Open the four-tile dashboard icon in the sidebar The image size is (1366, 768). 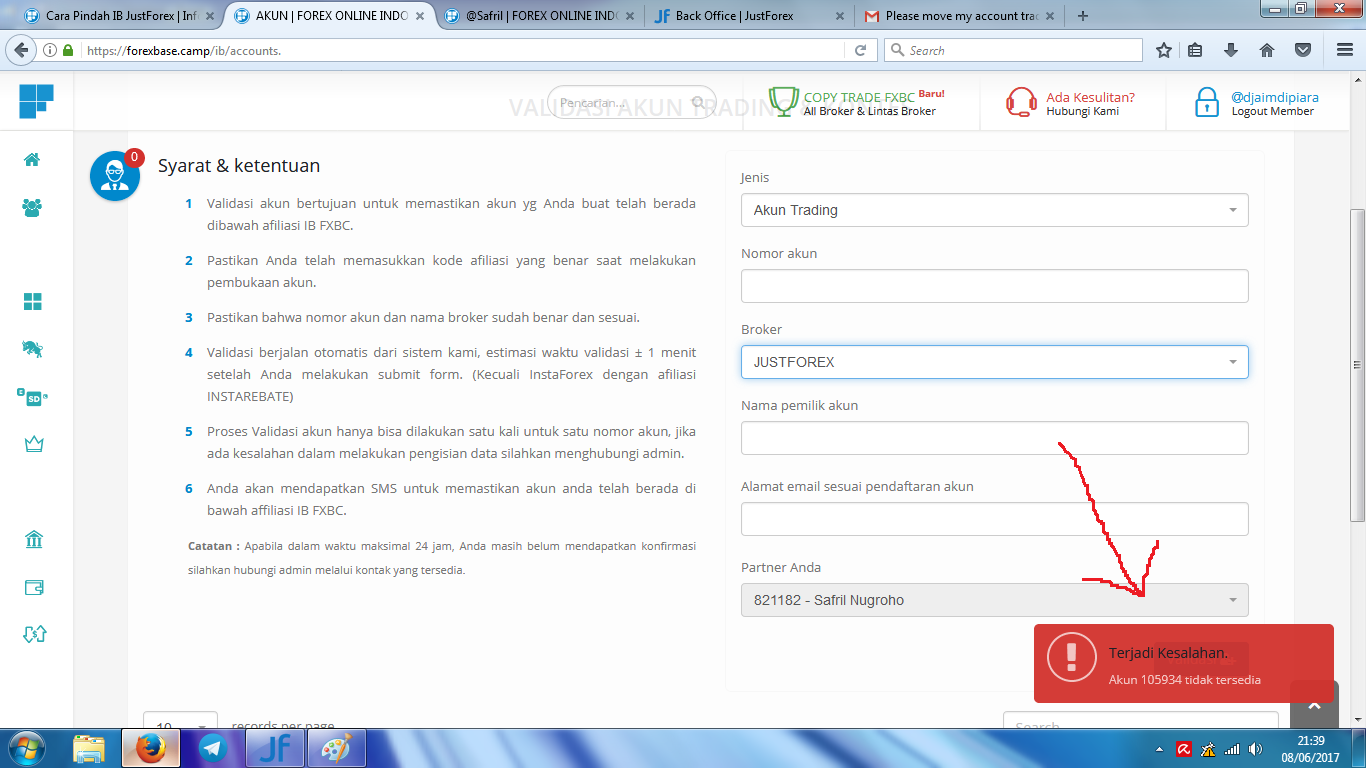(33, 302)
